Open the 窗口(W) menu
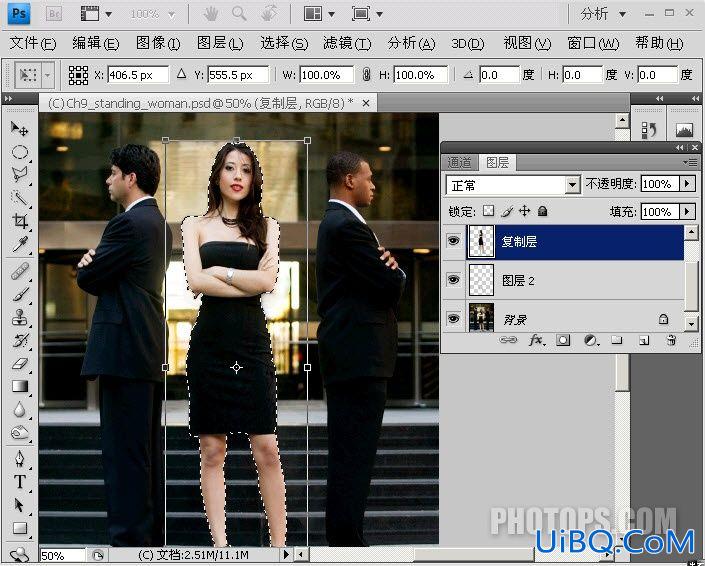This screenshot has width=705, height=566. click(x=593, y=44)
